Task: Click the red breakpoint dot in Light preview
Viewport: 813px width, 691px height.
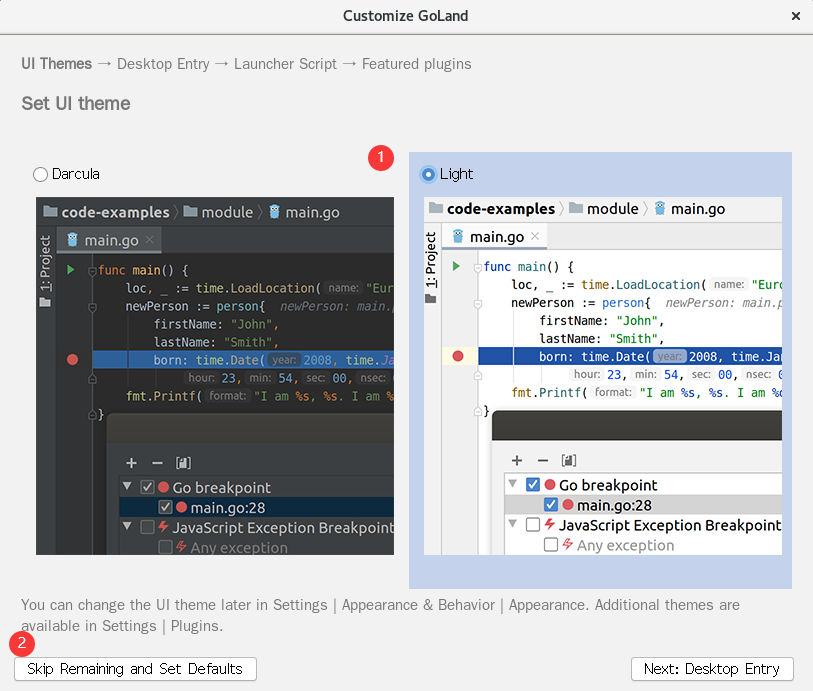Action: coord(458,356)
